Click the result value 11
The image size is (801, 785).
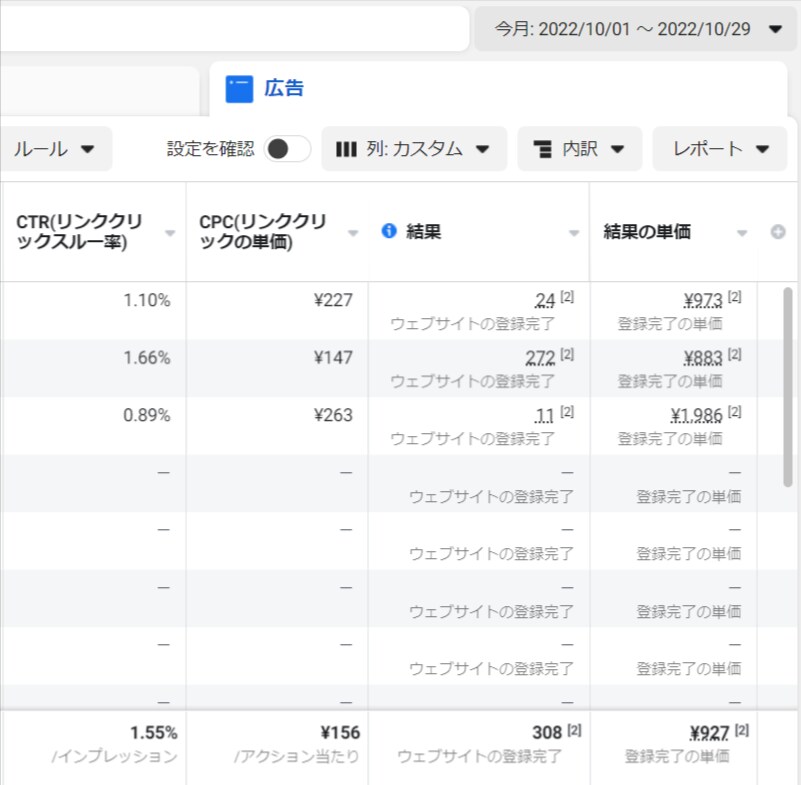click(x=545, y=415)
